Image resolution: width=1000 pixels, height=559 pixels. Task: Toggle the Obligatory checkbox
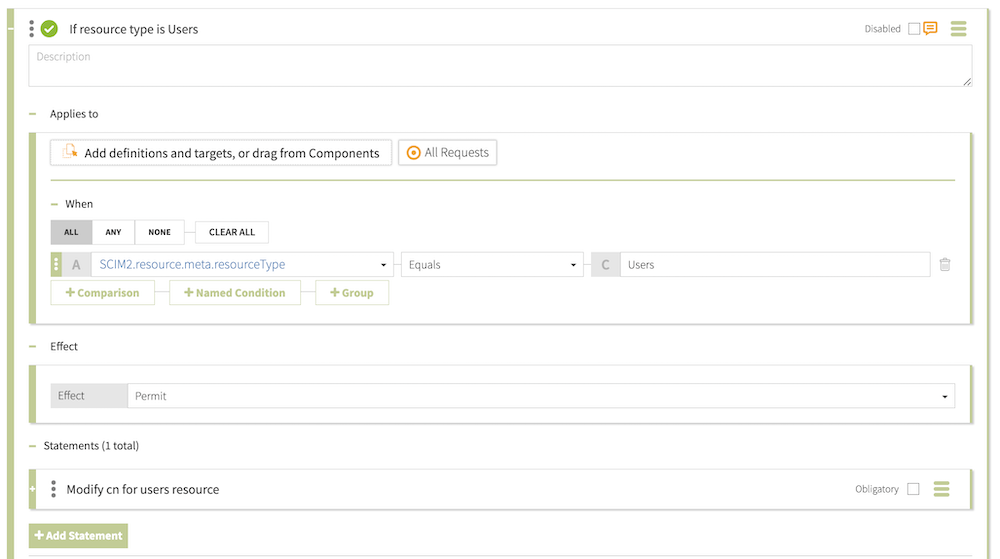(913, 489)
